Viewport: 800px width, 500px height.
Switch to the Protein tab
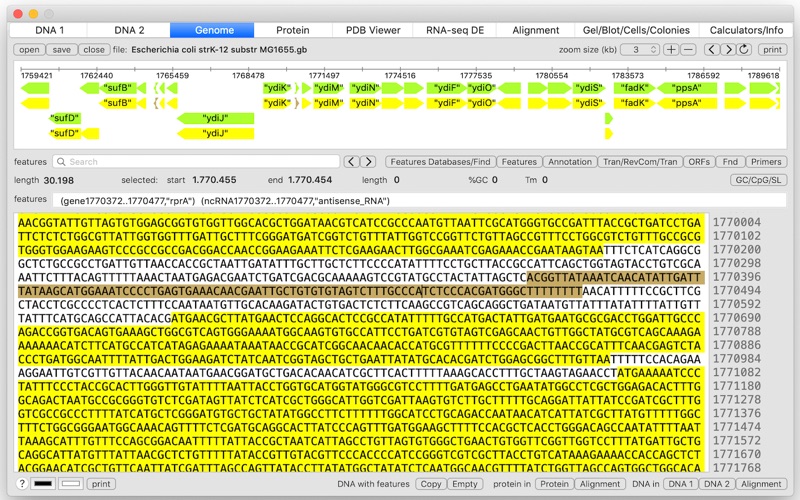tap(292, 30)
